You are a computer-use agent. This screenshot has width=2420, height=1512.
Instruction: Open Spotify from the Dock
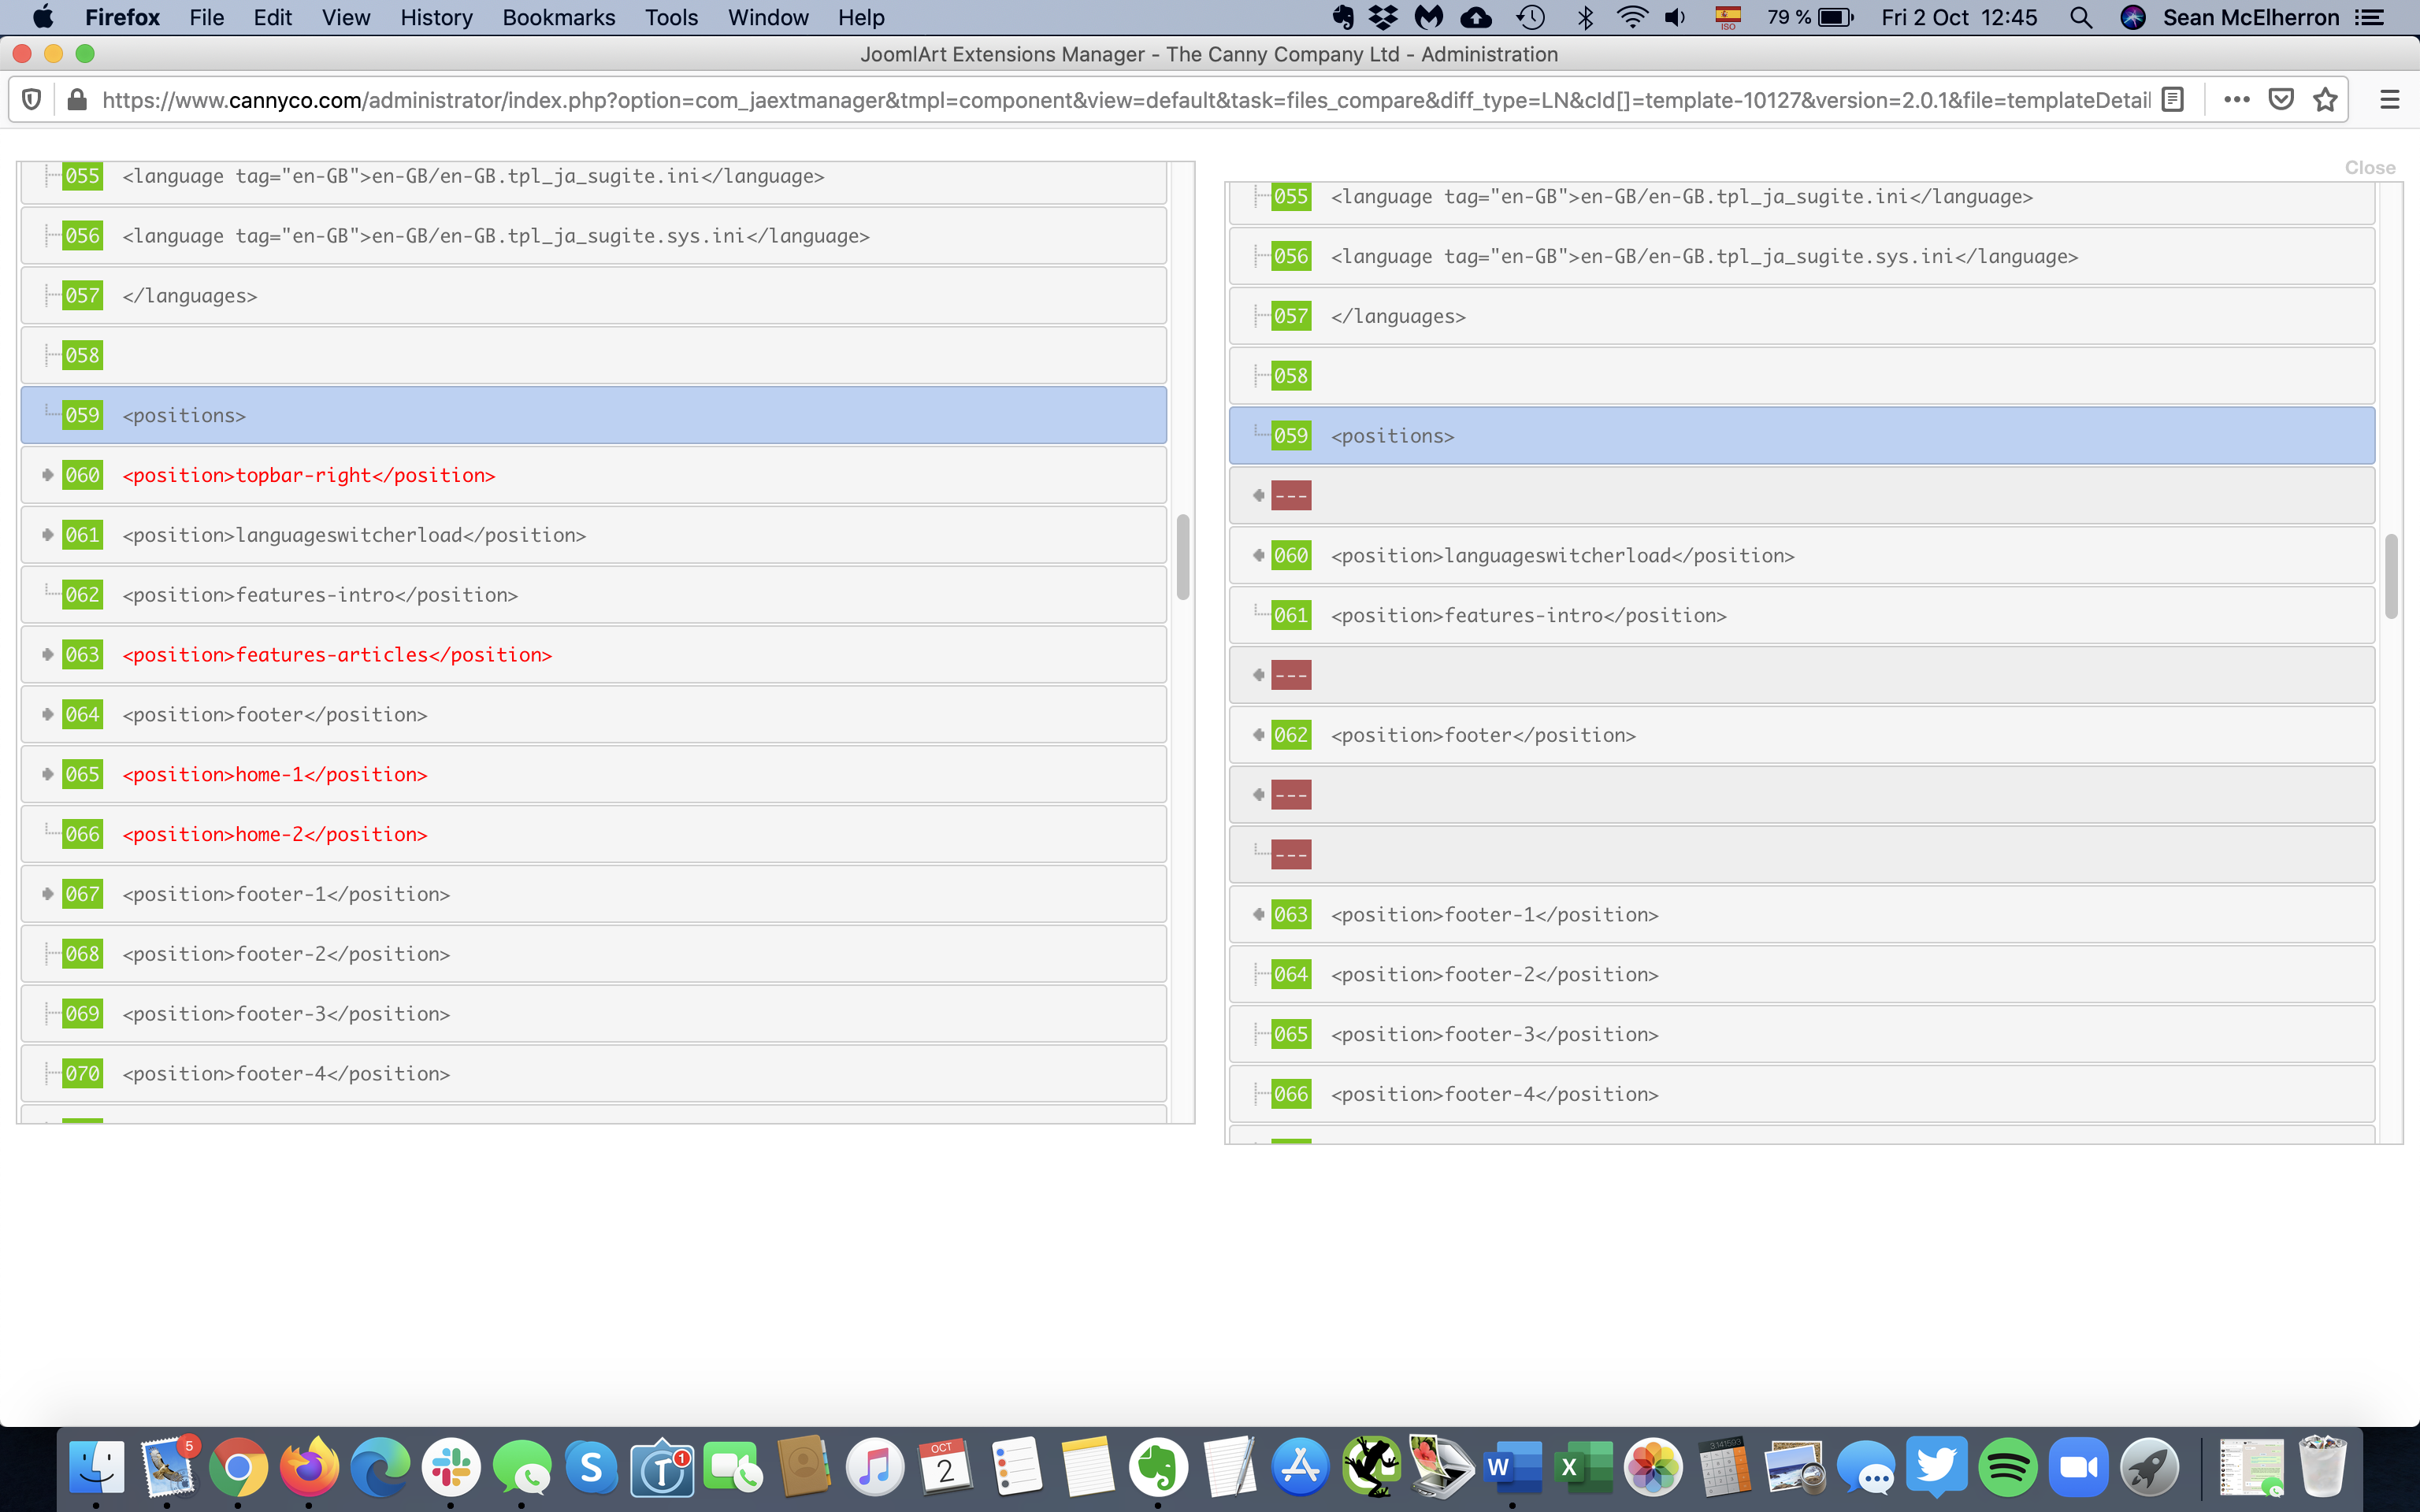pos(2007,1467)
